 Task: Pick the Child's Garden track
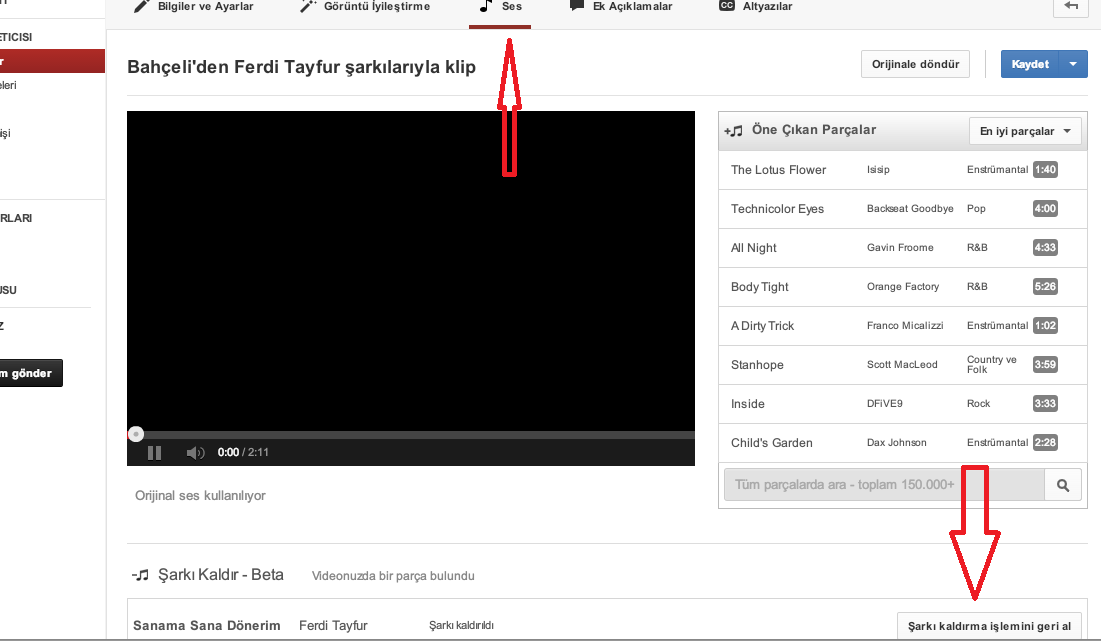click(772, 443)
